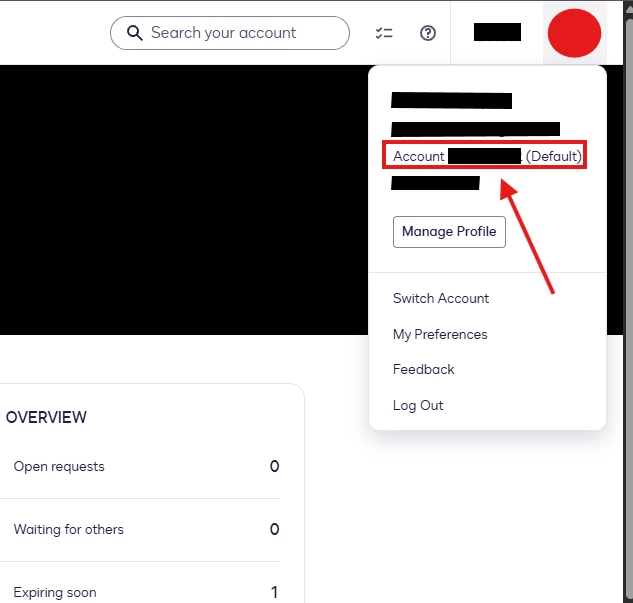This screenshot has width=633, height=603.
Task: Choose Feedback in the profile menu
Action: click(423, 369)
